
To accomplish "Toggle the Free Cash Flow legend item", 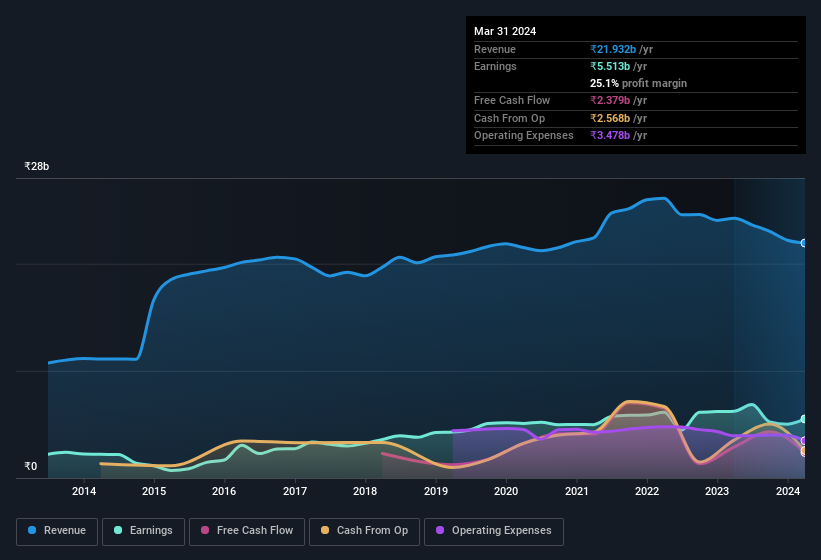I will tap(247, 531).
